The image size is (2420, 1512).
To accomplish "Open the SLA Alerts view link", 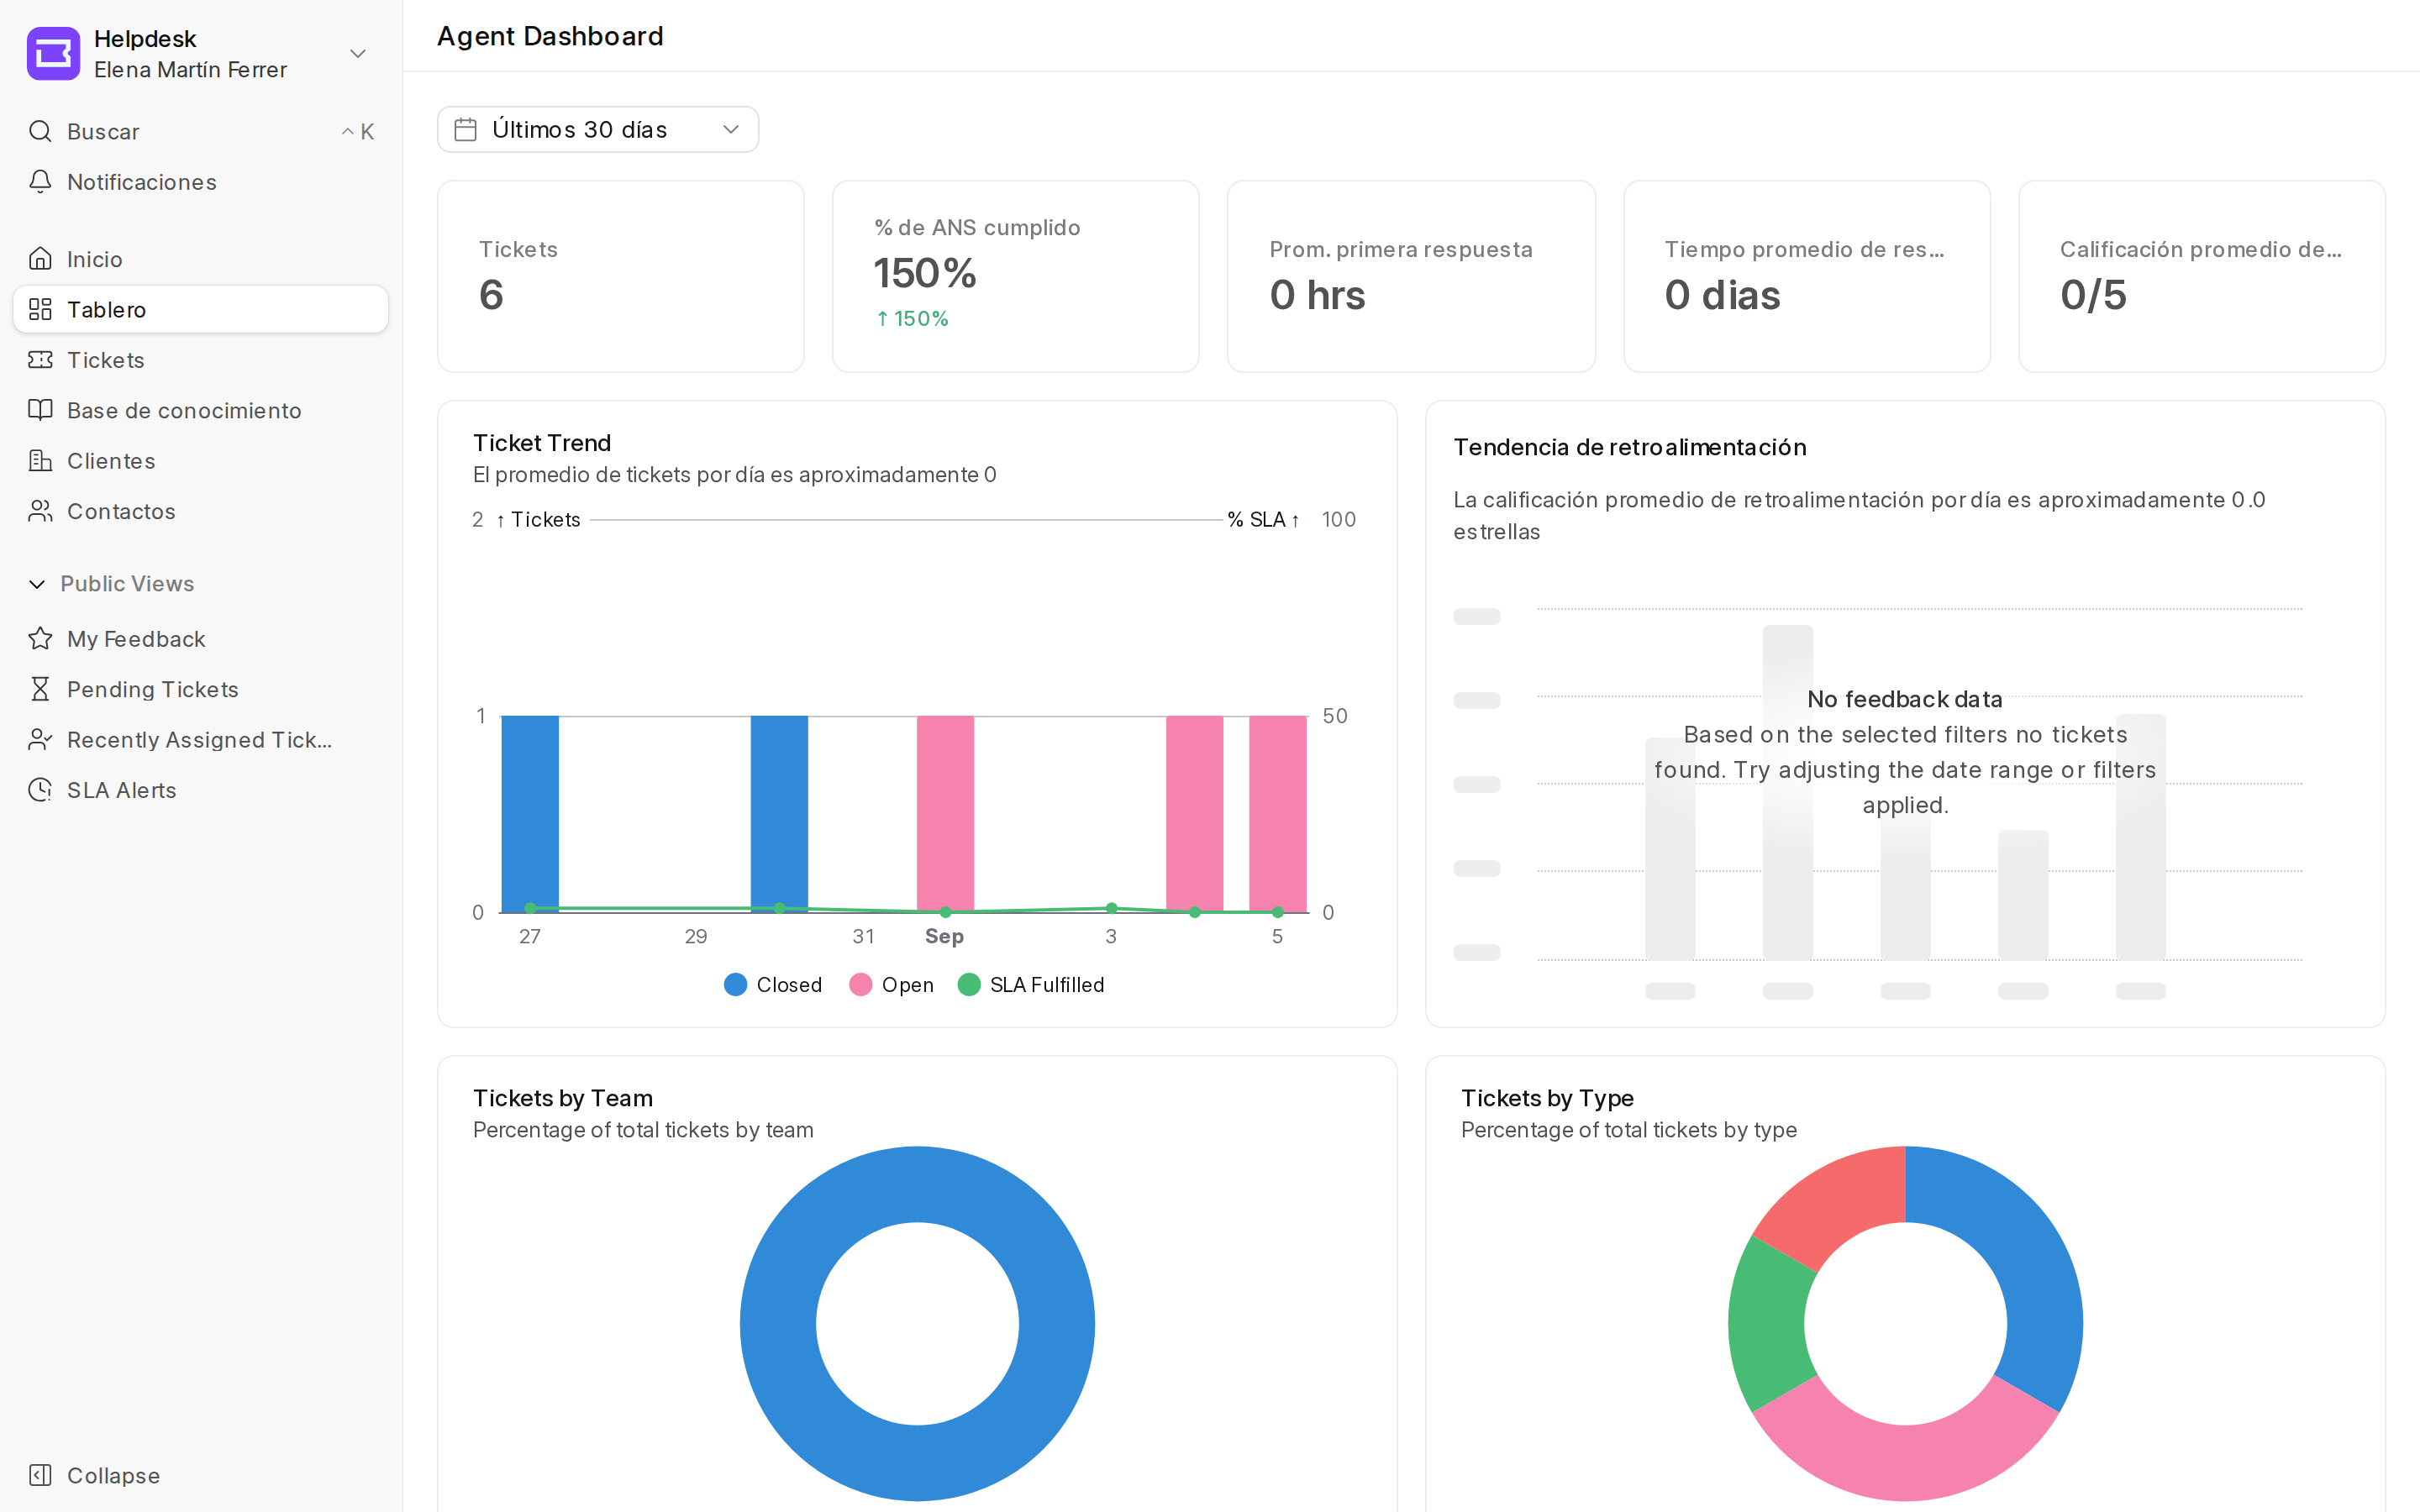I will click(200, 790).
